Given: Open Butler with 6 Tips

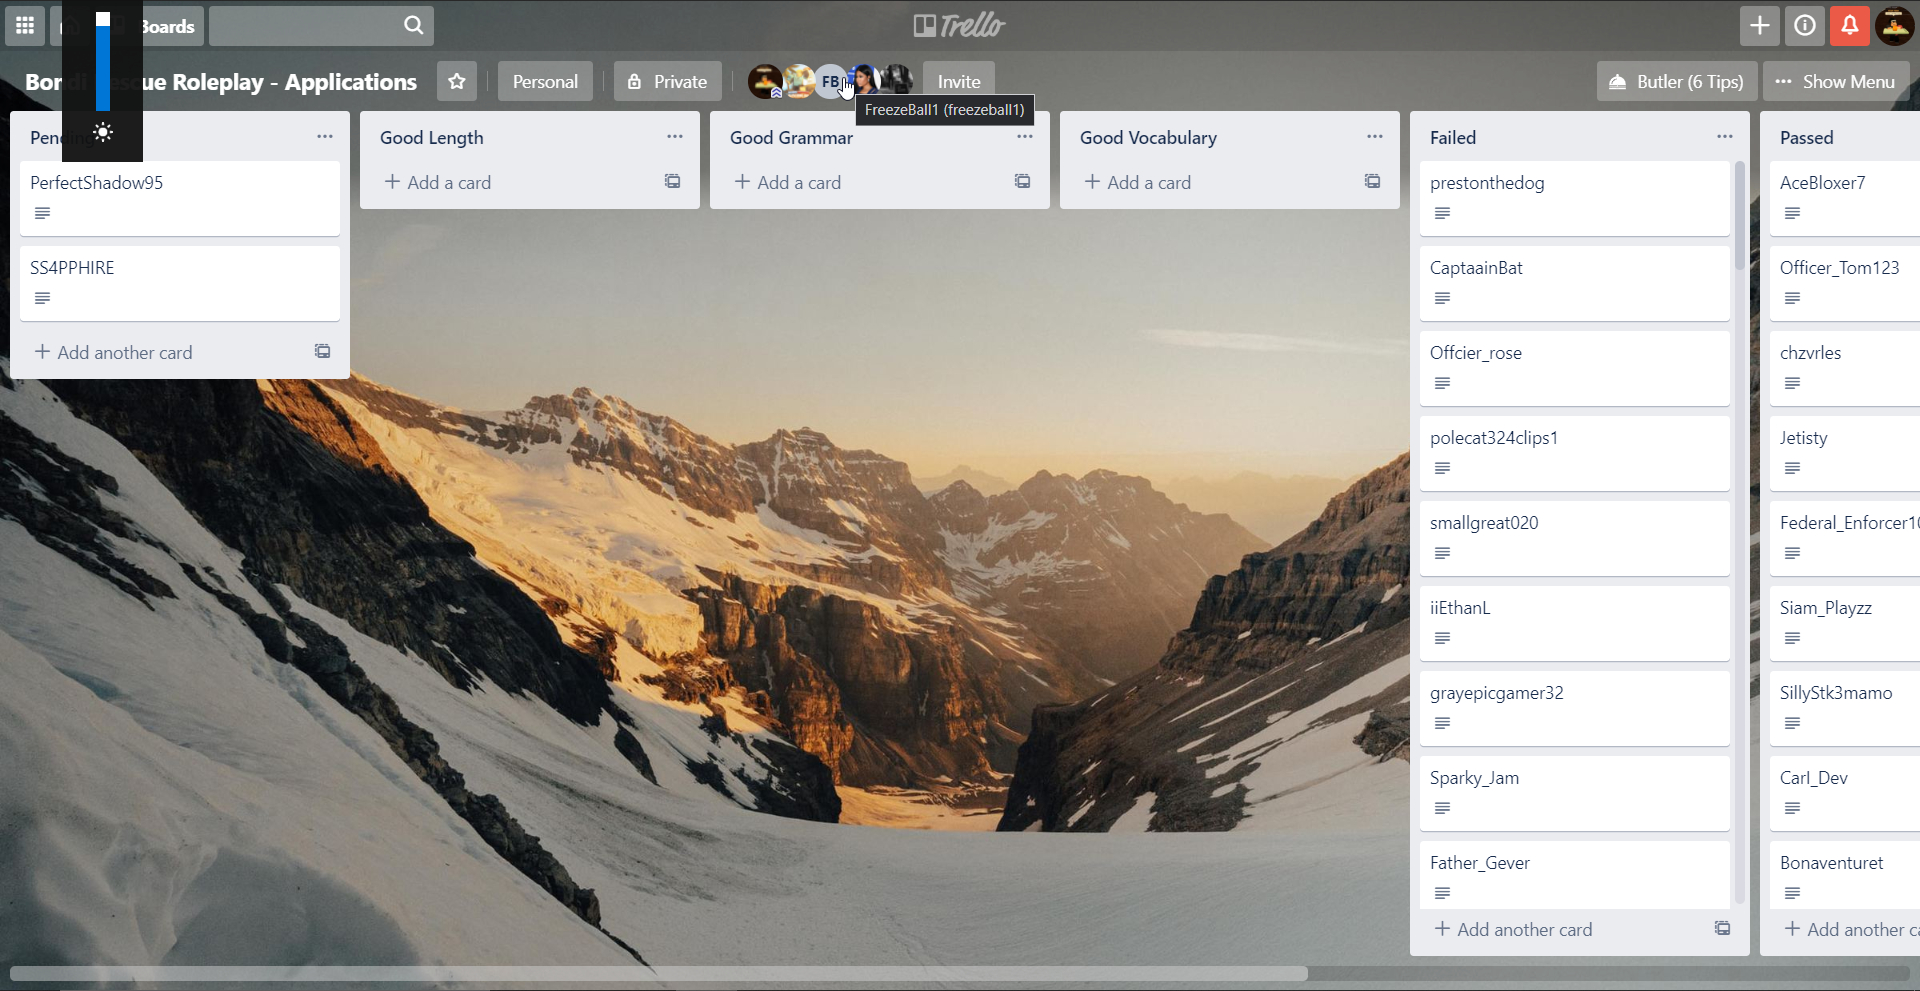Looking at the screenshot, I should tap(1676, 81).
